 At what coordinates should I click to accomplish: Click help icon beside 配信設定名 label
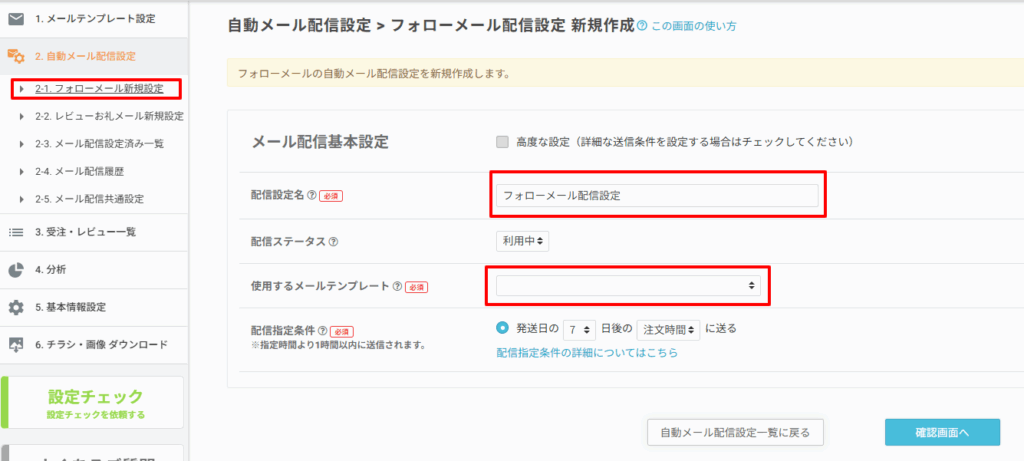click(x=312, y=196)
